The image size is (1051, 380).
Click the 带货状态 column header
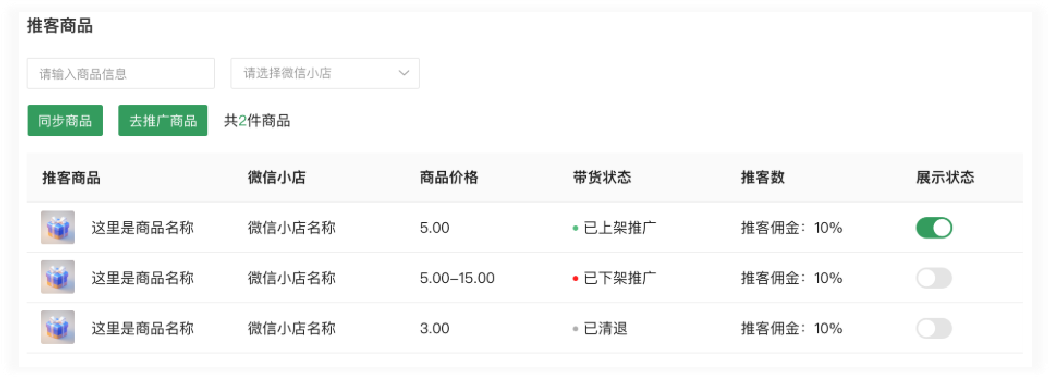pyautogui.click(x=602, y=178)
